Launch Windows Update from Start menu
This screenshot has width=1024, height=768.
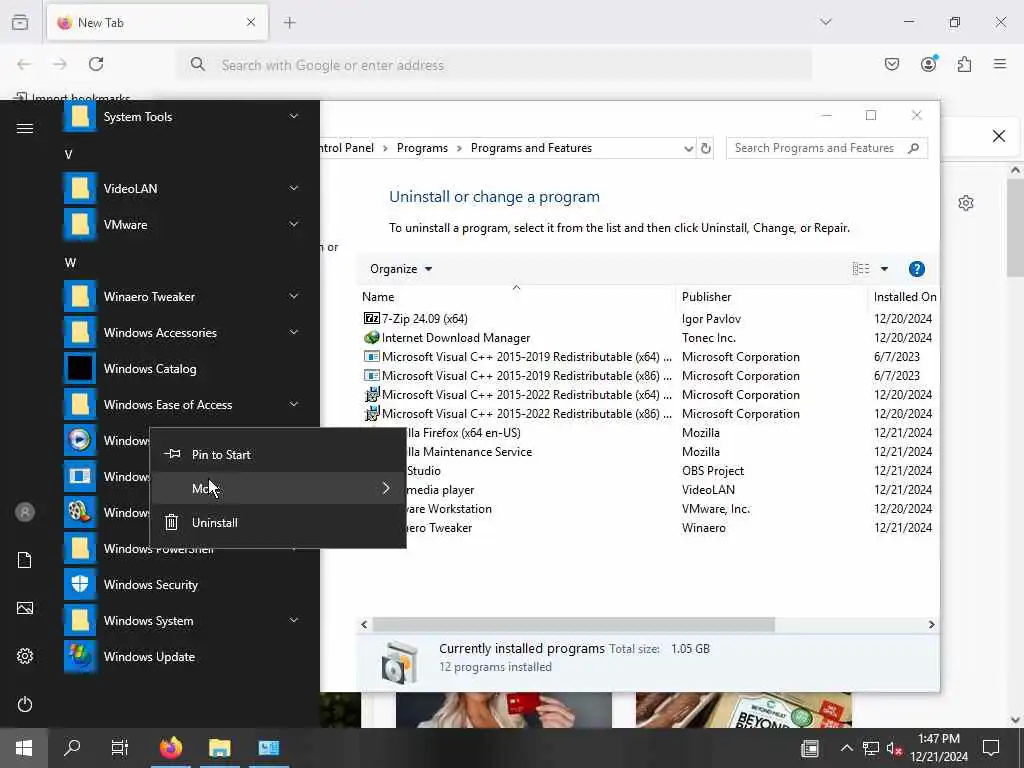[x=182, y=657]
